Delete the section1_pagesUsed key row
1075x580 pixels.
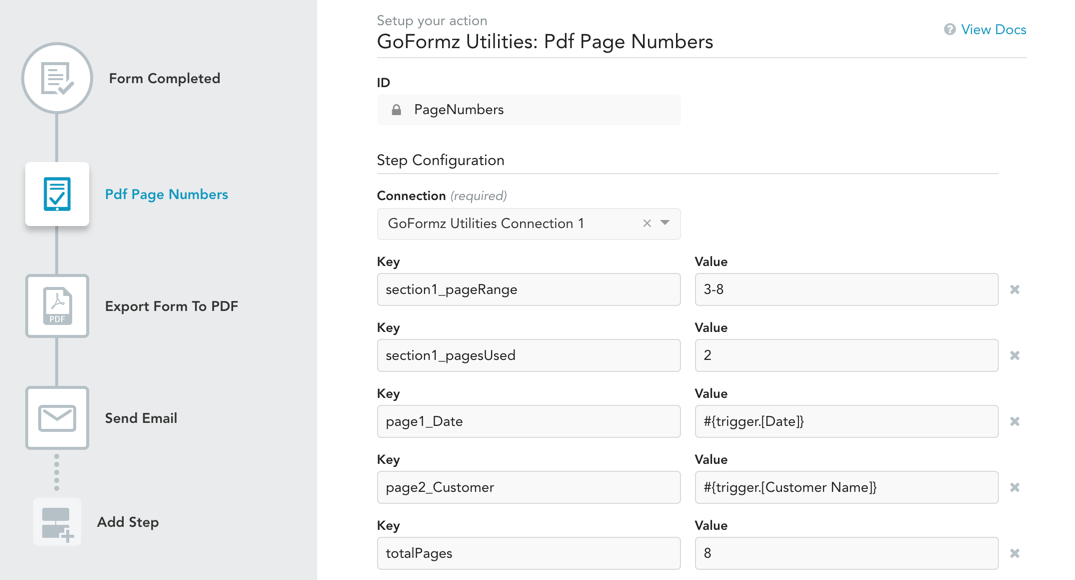point(1015,356)
